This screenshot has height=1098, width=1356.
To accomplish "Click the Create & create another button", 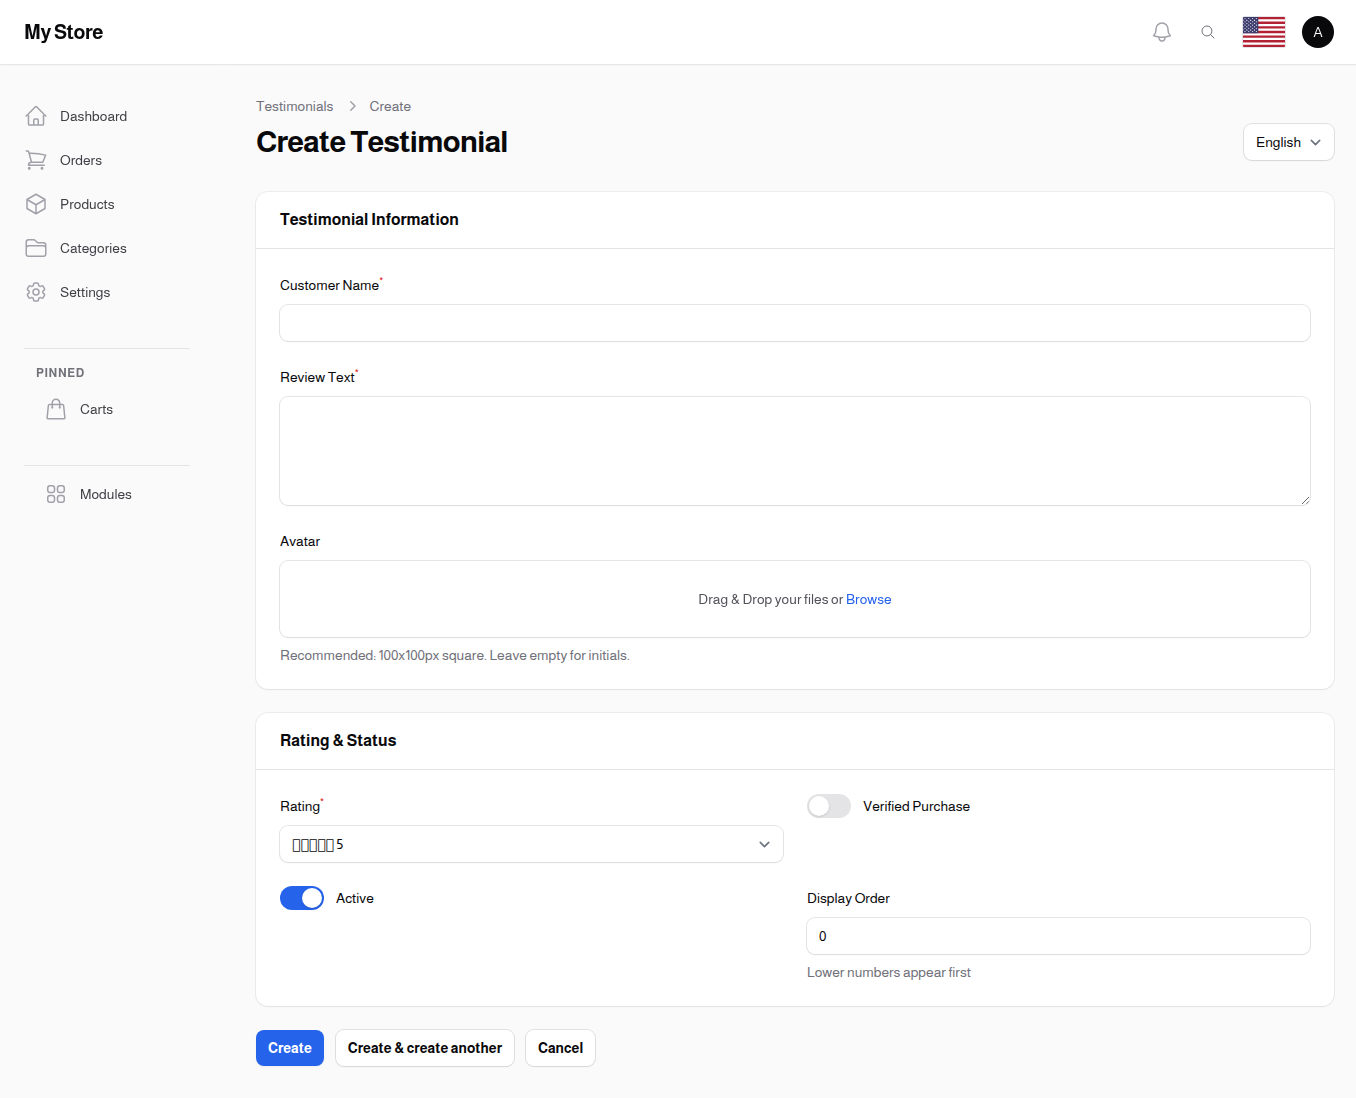I will (425, 1048).
